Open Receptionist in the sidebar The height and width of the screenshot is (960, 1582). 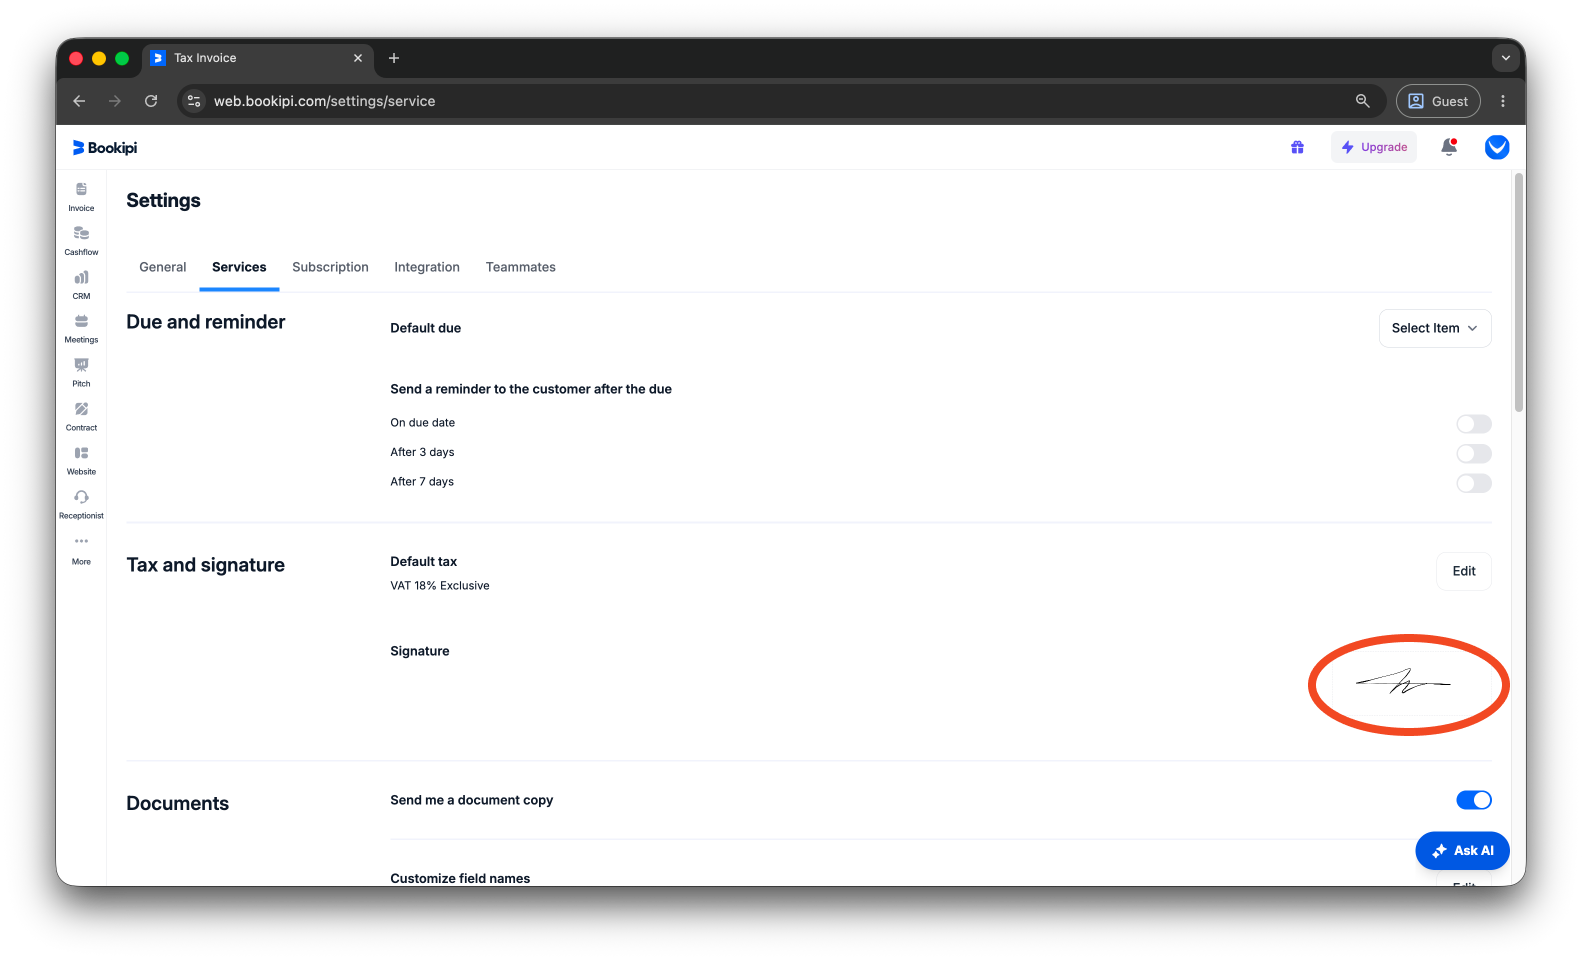click(81, 505)
